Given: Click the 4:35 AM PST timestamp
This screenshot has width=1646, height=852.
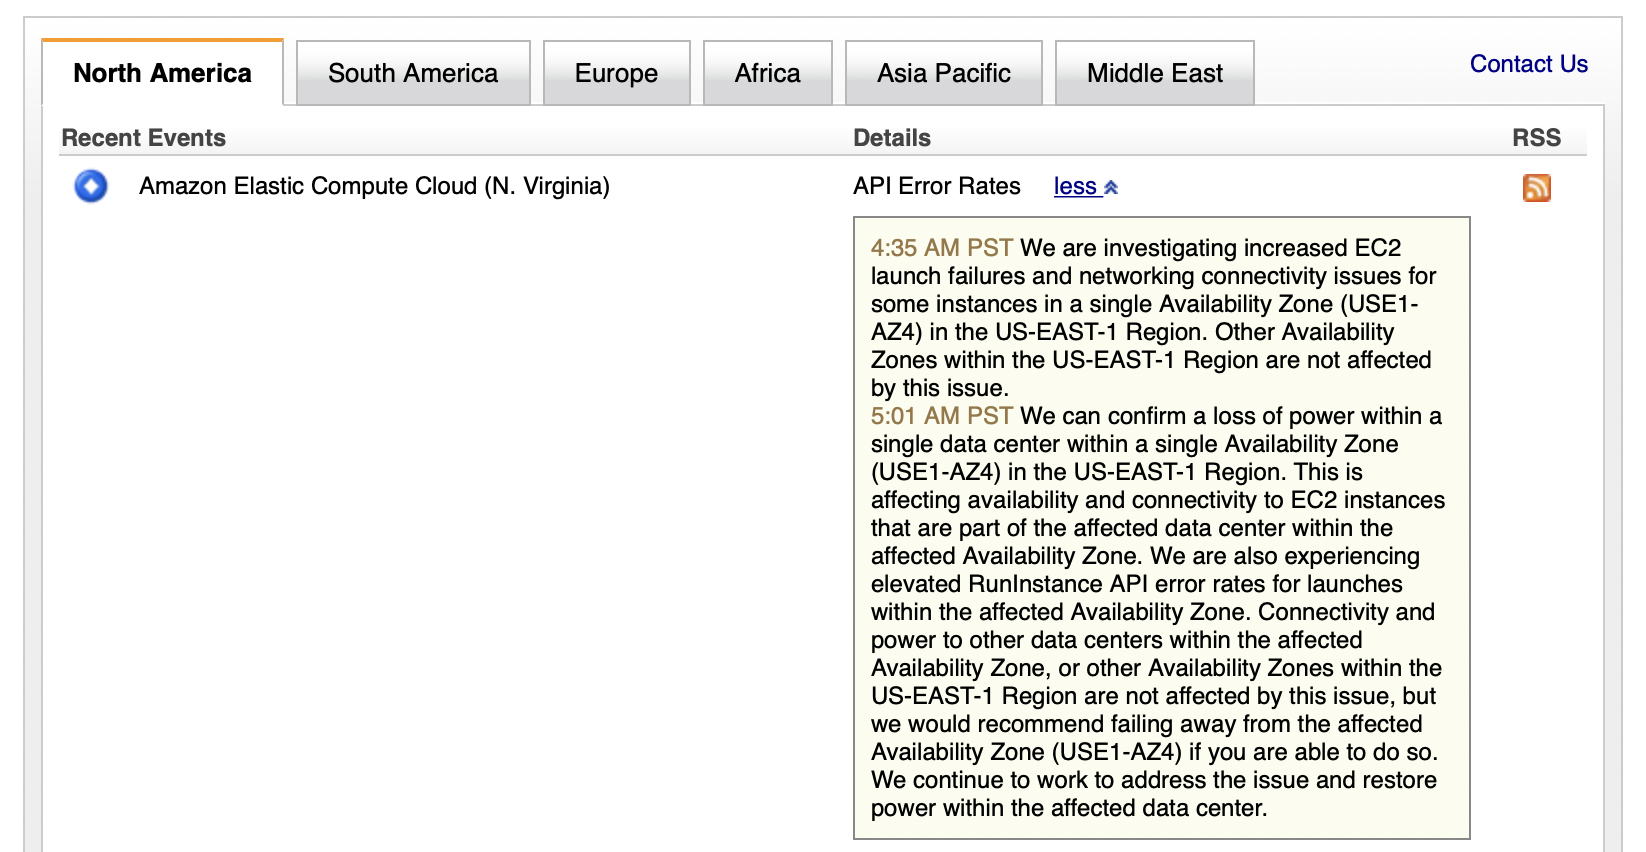Looking at the screenshot, I should click(941, 248).
